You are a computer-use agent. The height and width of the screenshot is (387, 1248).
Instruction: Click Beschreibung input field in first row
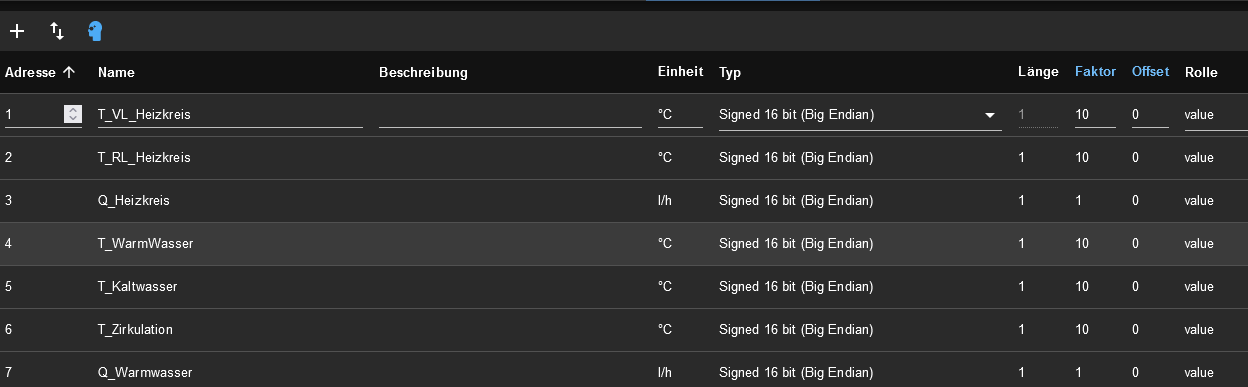tap(510, 115)
